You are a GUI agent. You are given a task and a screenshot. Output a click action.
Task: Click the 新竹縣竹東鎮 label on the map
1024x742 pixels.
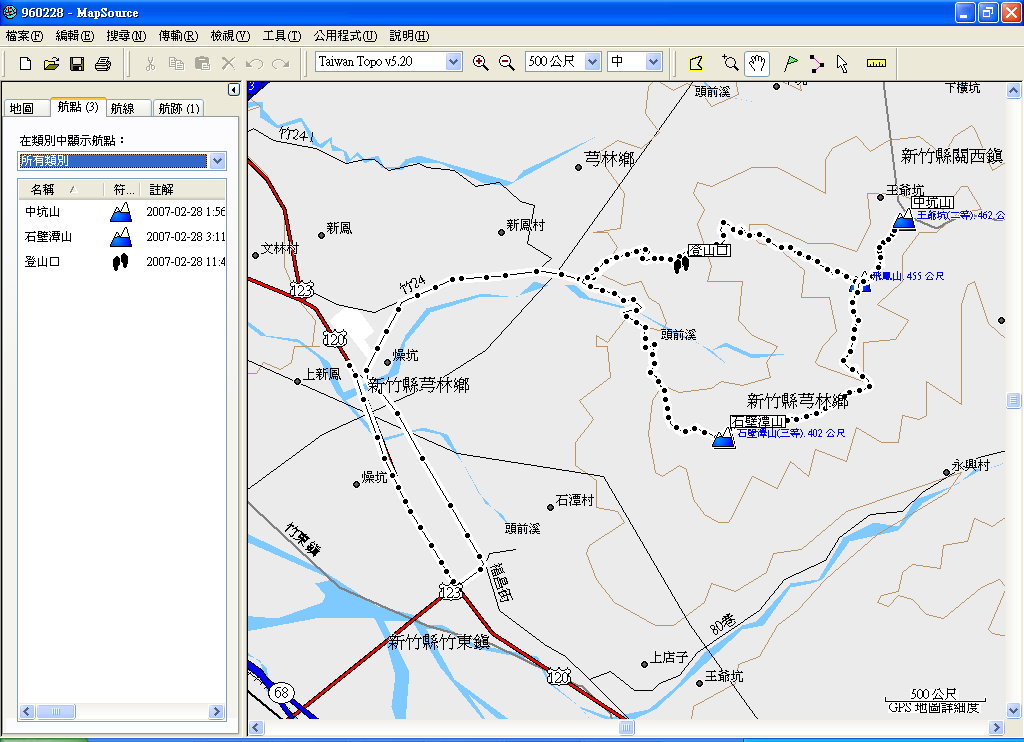tap(439, 642)
